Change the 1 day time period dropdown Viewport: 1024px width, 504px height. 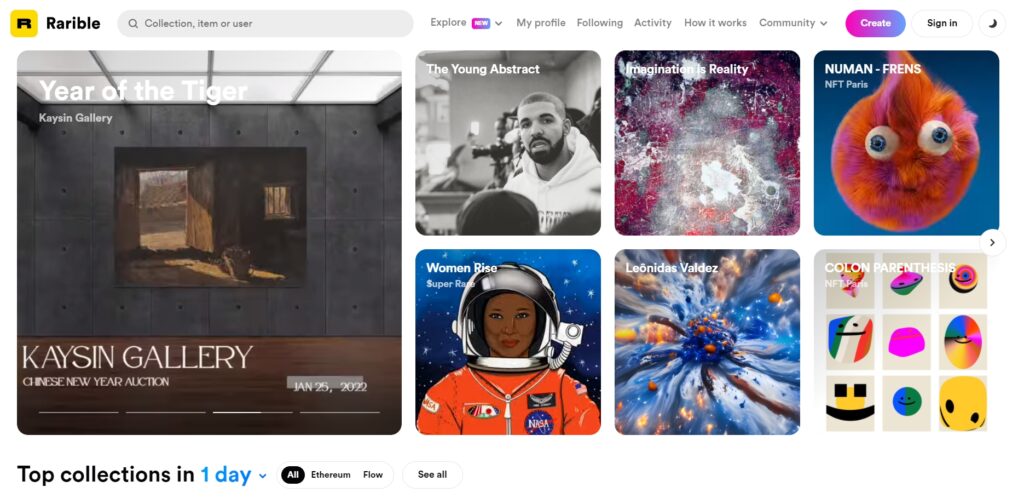tap(233, 475)
